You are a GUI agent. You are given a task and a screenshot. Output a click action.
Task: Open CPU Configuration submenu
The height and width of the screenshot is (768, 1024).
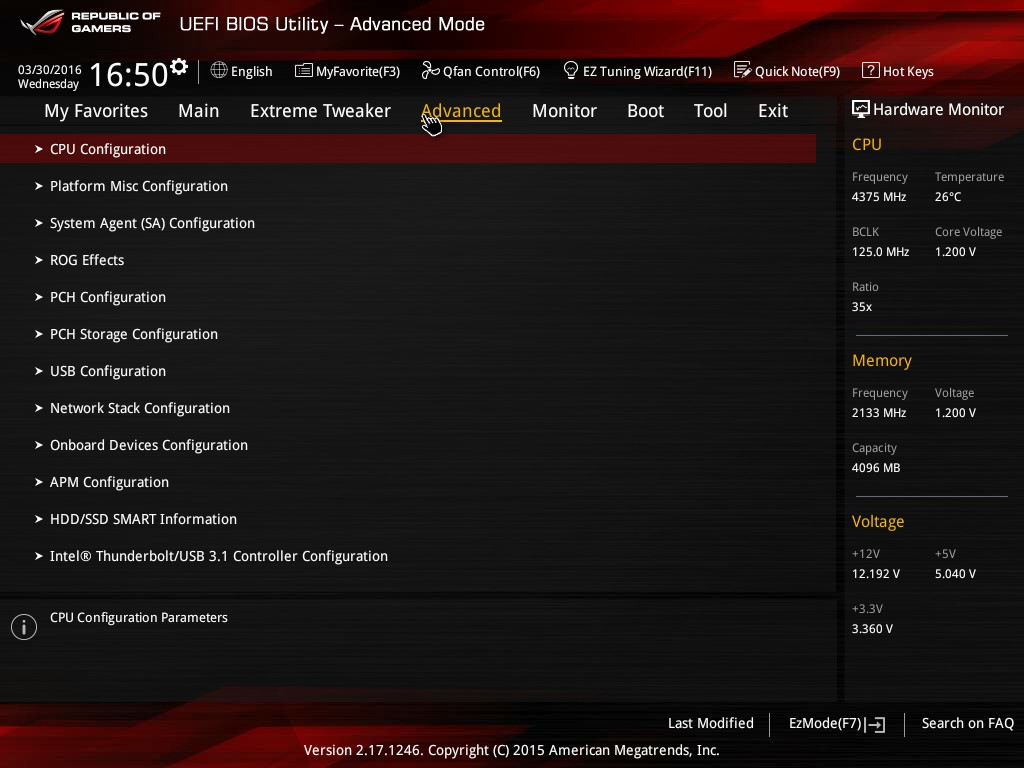pyautogui.click(x=408, y=149)
